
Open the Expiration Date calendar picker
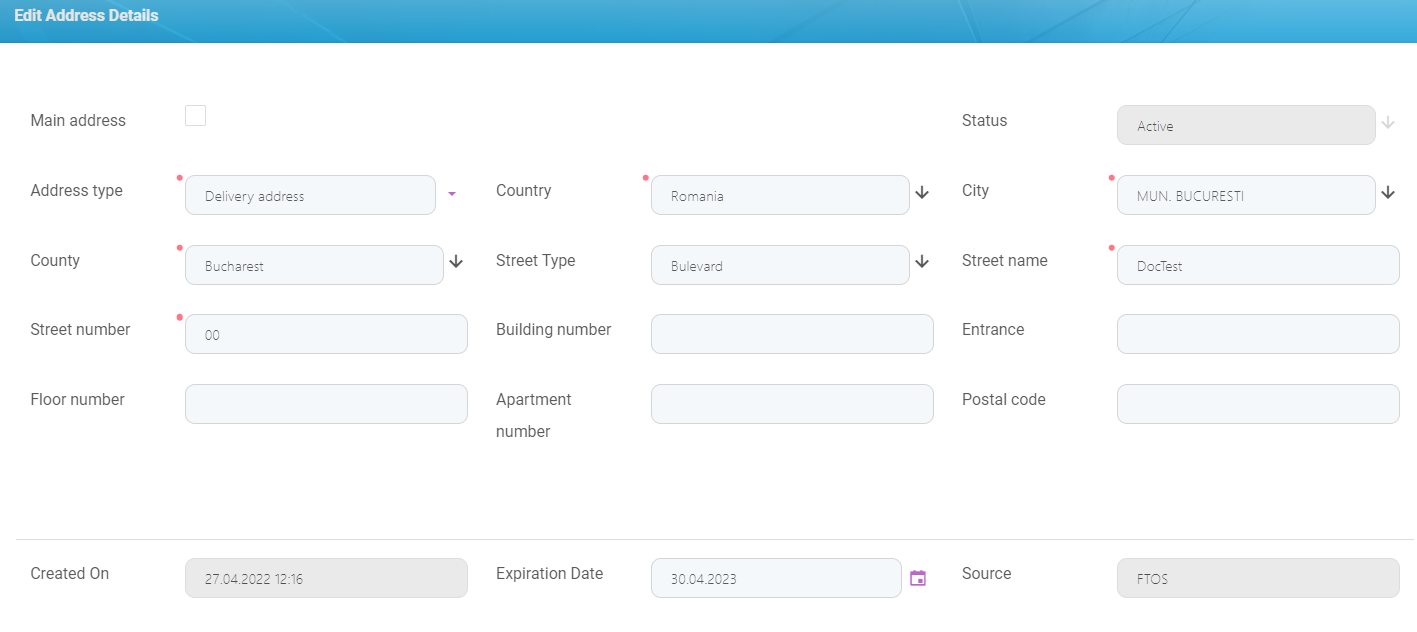(x=917, y=578)
